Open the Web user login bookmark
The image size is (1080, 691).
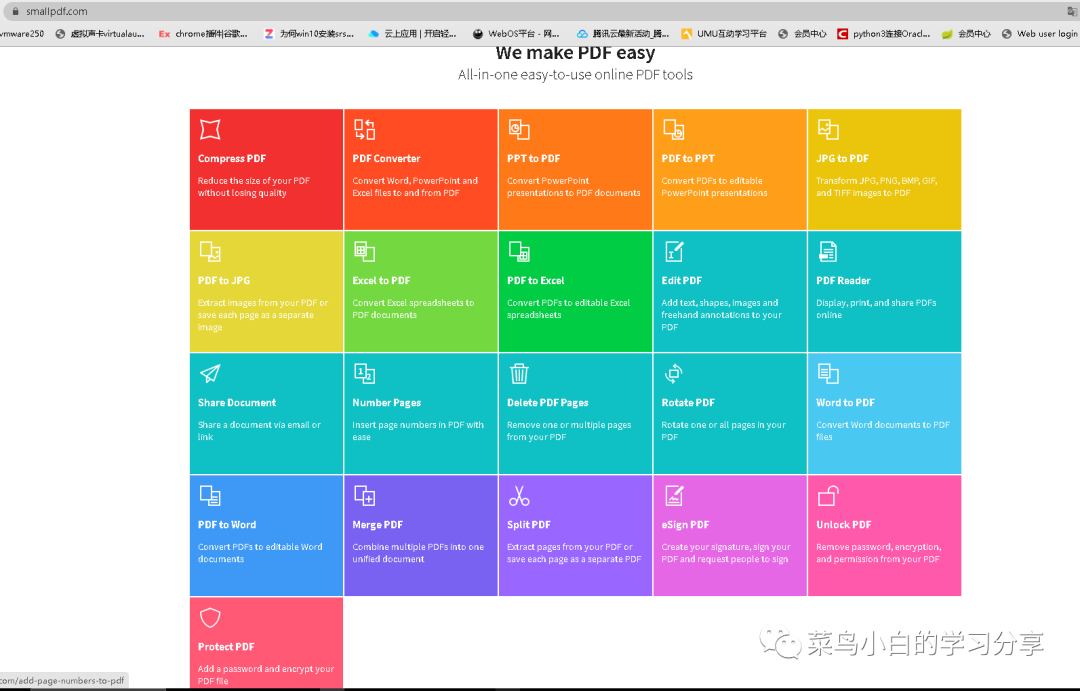1040,33
